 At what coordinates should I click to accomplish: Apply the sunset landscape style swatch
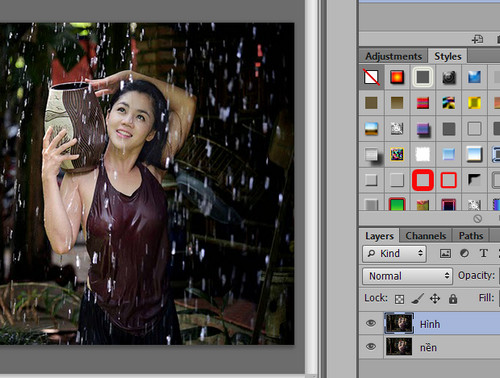371,129
